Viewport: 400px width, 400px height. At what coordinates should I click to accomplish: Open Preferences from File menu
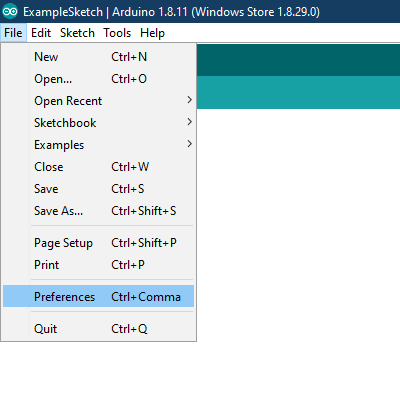coord(98,296)
